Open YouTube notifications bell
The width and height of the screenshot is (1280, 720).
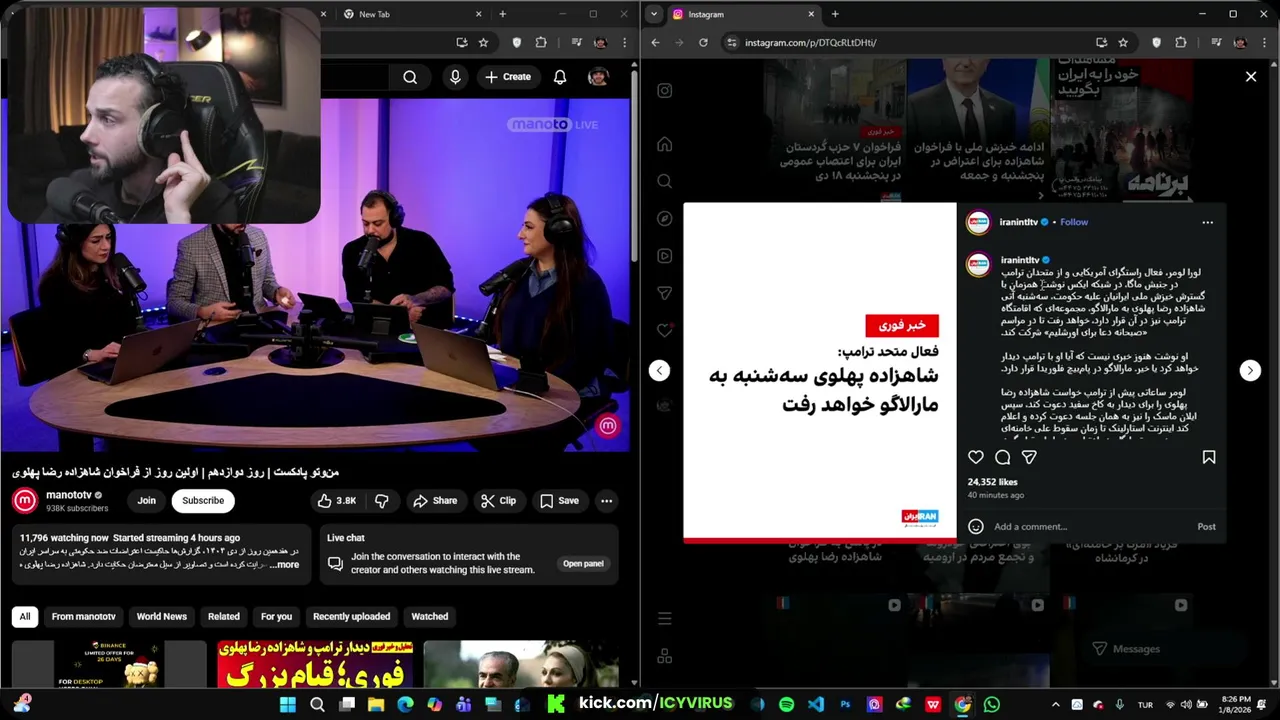pos(560,77)
